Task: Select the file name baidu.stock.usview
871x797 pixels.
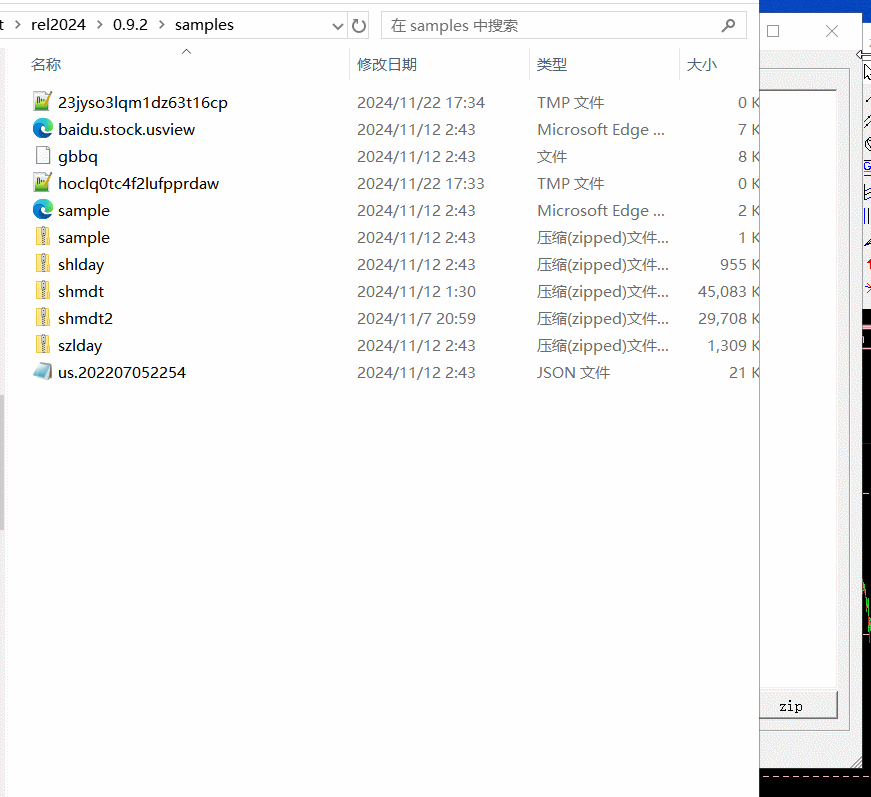Action: 127,129
